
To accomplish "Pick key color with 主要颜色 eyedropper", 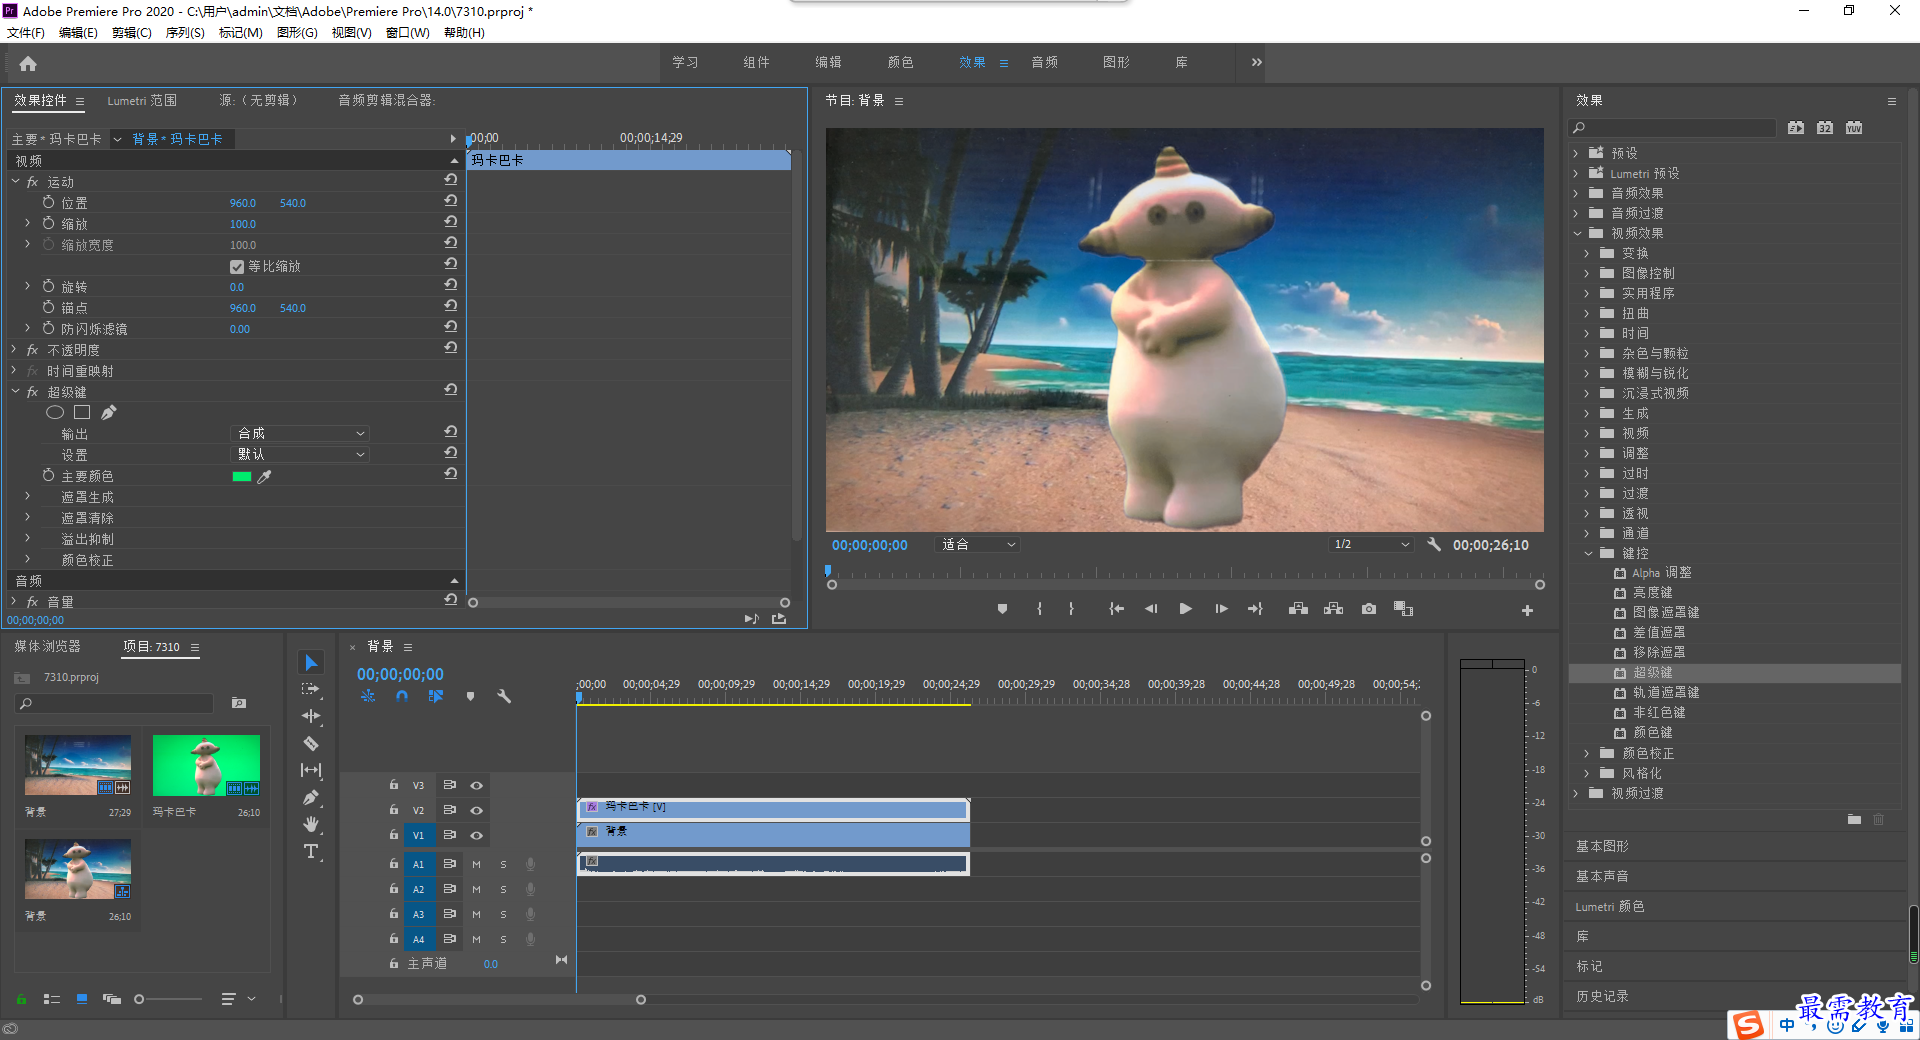I will 265,477.
